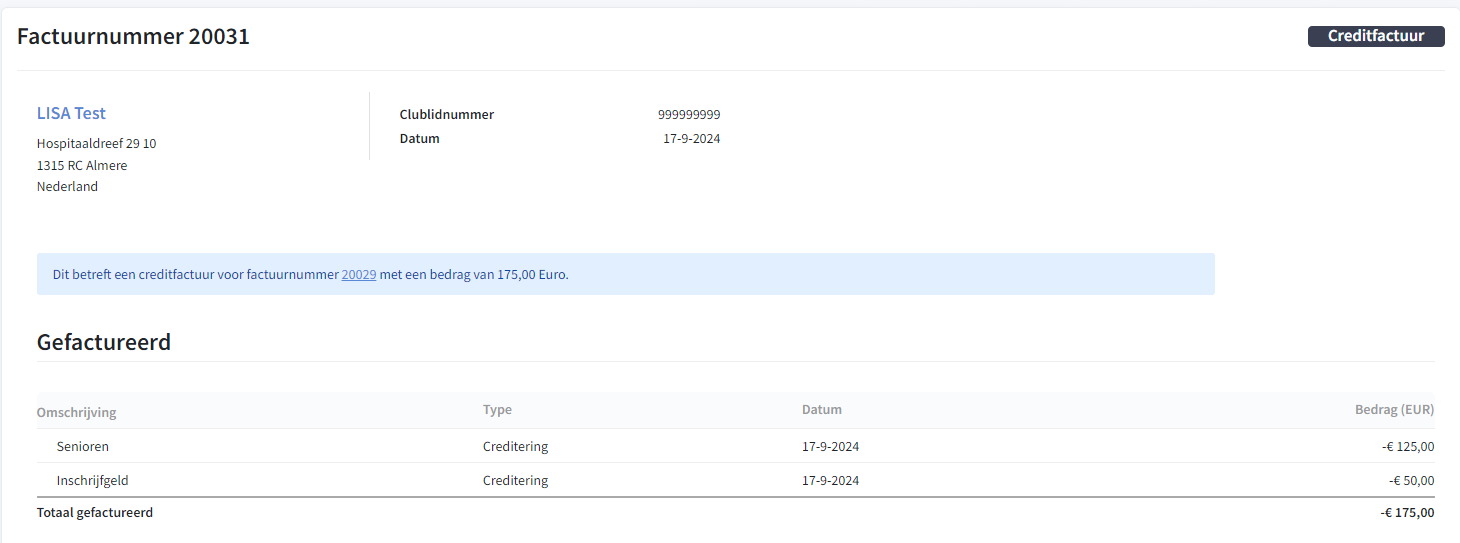Click the Type column header

[497, 410]
